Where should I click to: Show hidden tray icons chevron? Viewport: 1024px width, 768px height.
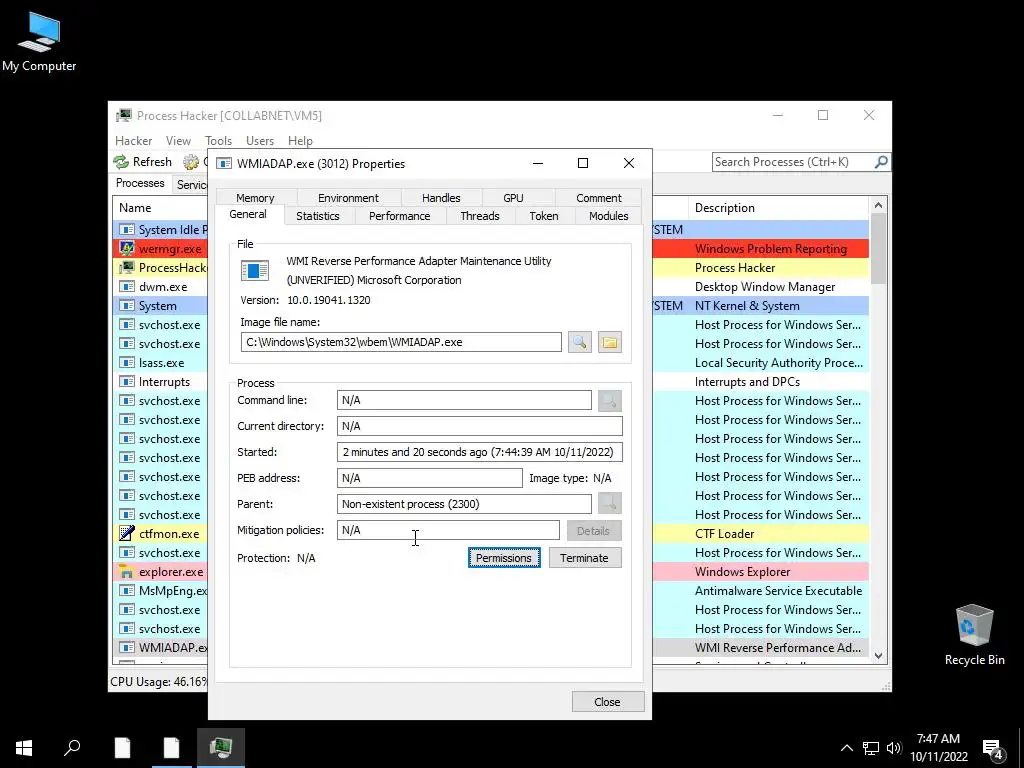click(846, 748)
